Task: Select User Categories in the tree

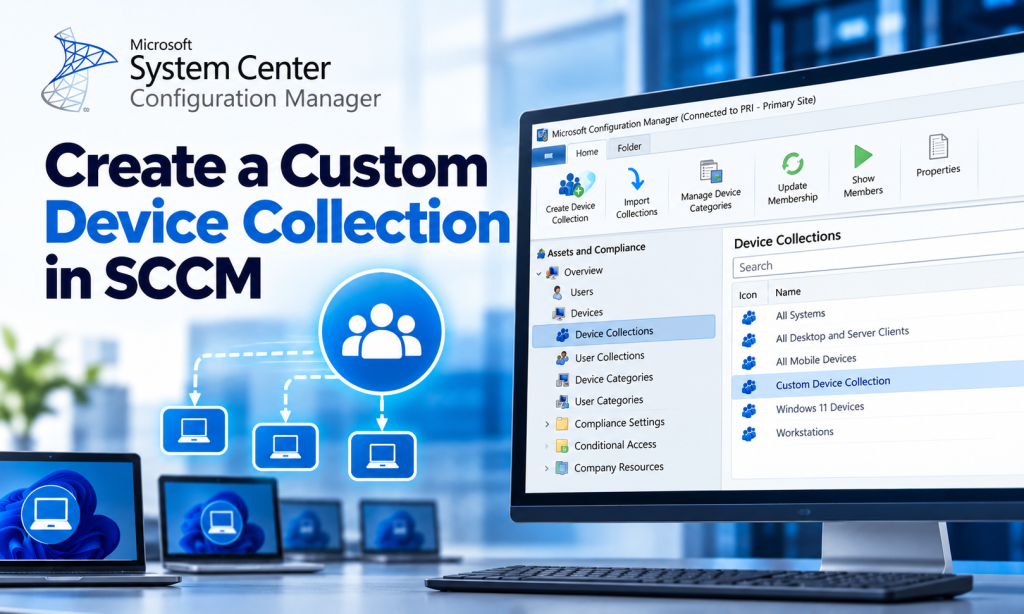Action: coord(609,400)
